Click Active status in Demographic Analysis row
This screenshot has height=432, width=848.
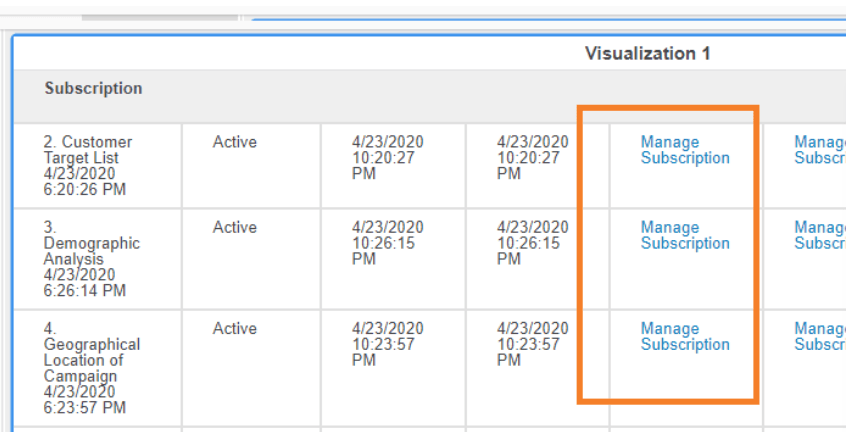[x=235, y=228]
